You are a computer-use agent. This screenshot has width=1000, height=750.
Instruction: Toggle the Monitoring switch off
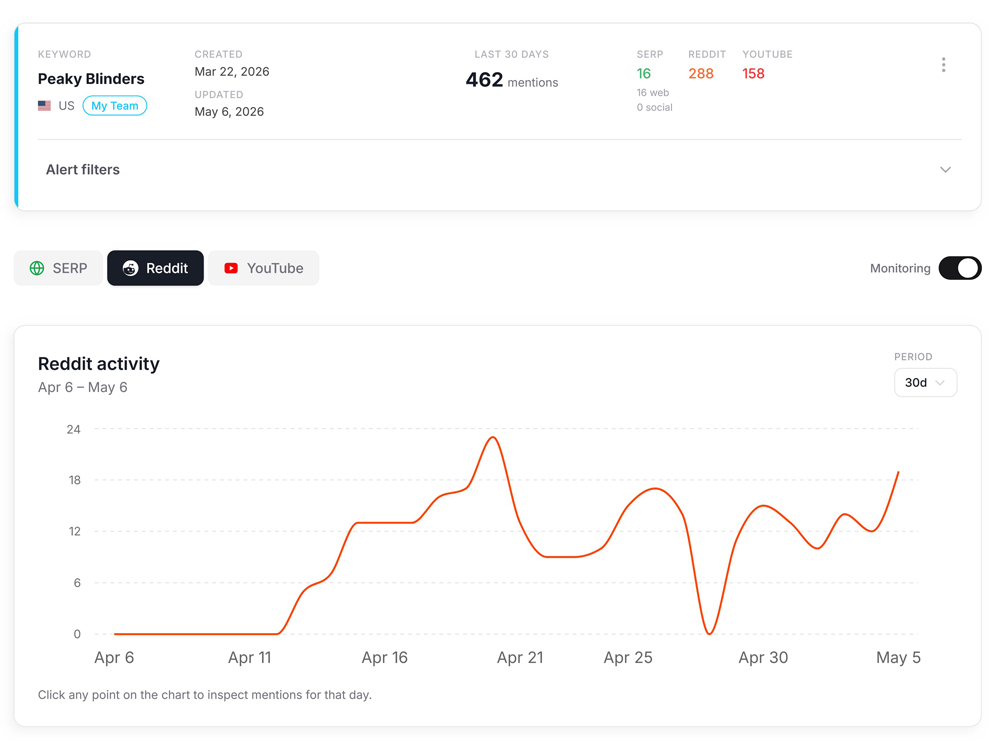point(960,268)
